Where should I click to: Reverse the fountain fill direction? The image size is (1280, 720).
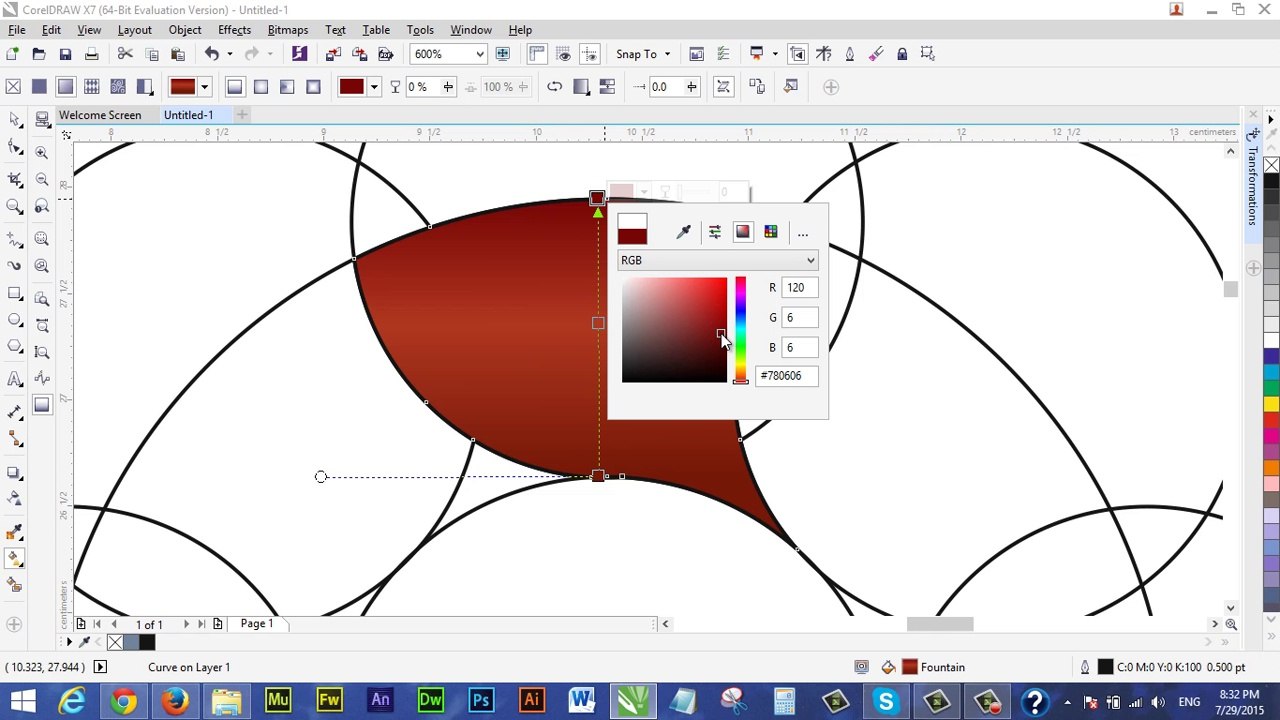555,87
